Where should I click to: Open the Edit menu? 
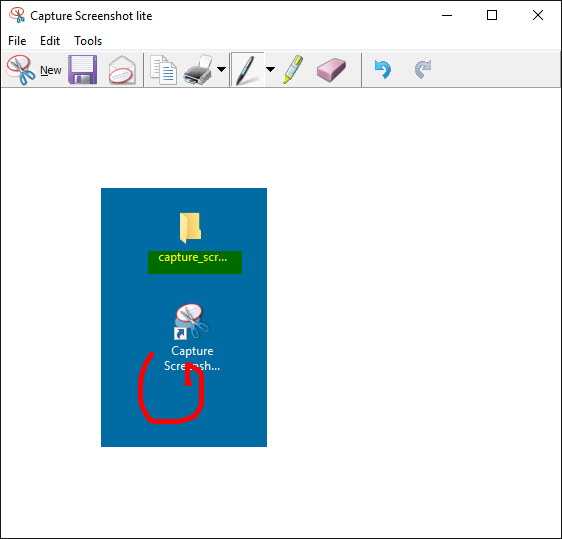tap(50, 41)
